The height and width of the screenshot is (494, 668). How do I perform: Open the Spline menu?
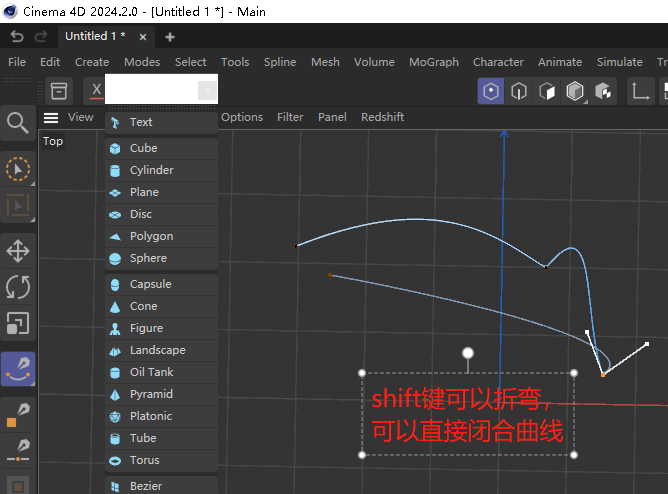click(280, 62)
